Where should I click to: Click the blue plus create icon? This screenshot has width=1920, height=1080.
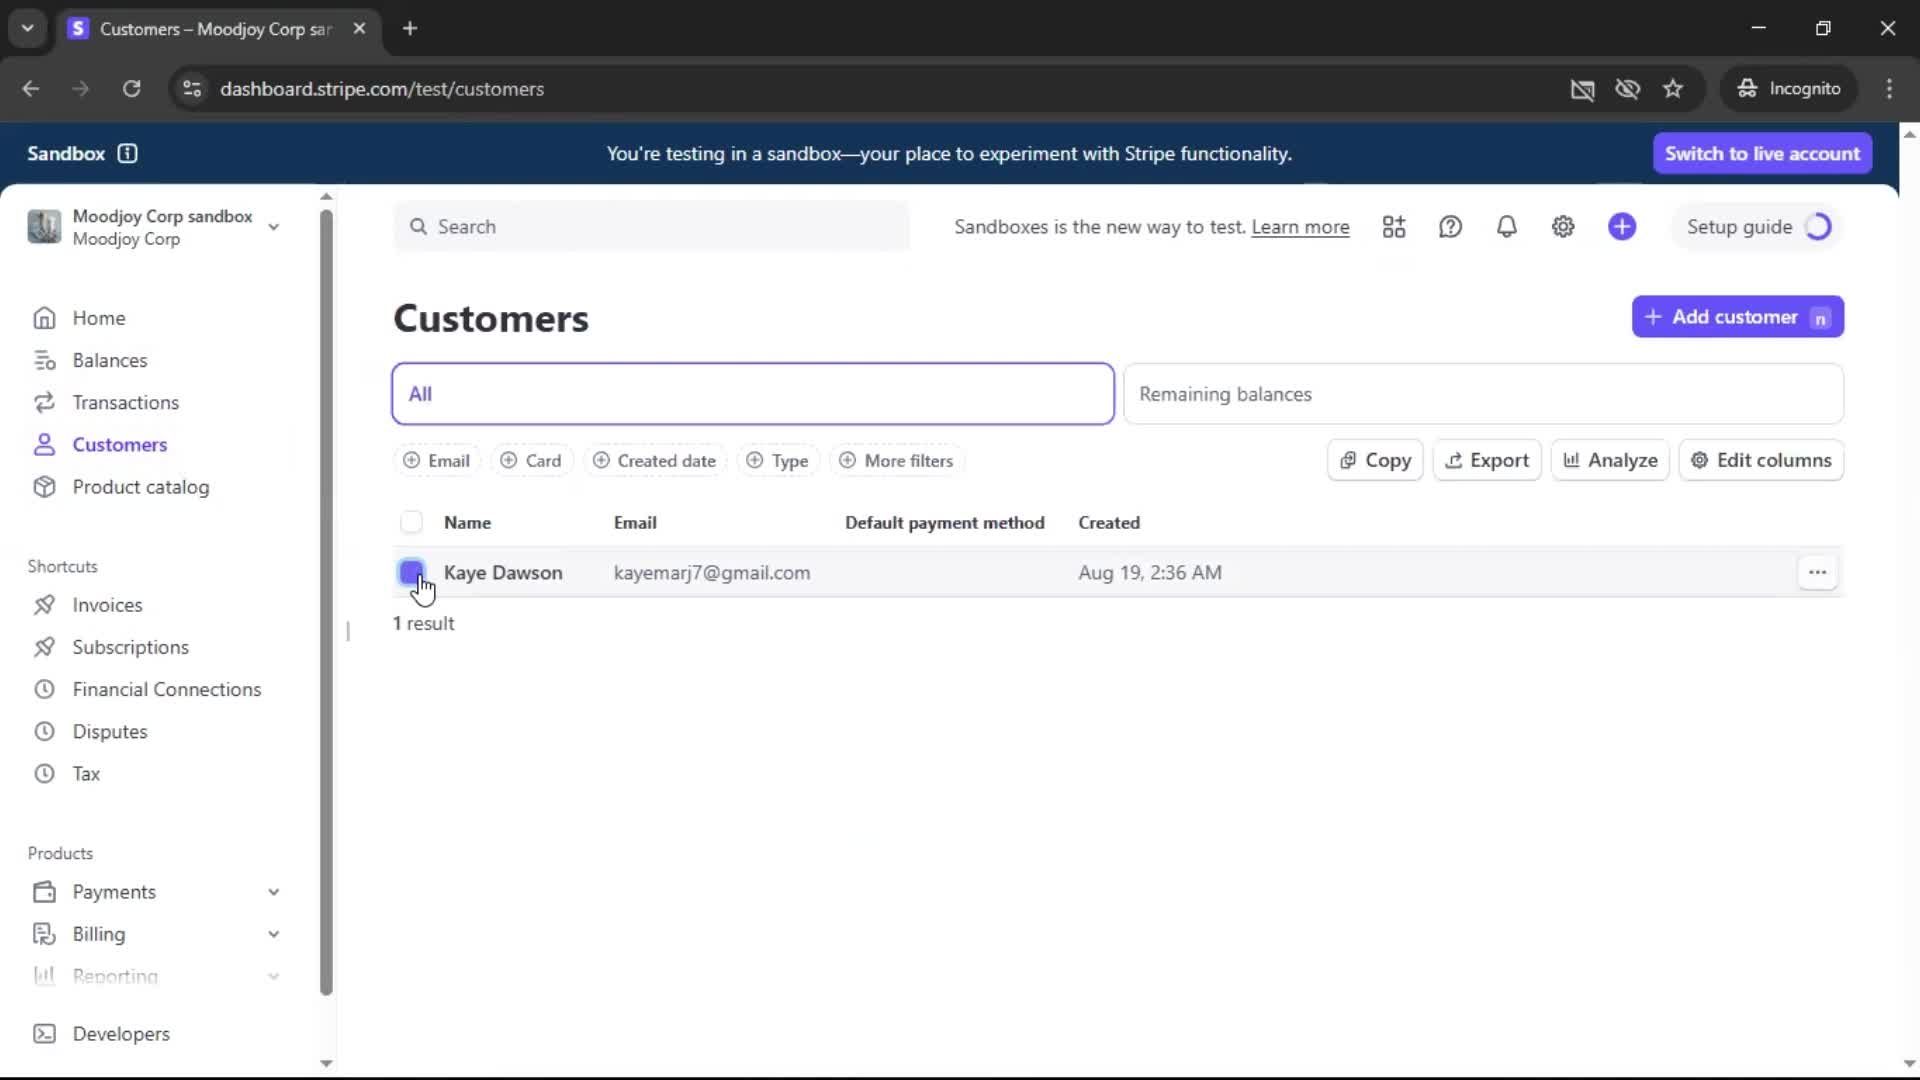[x=1622, y=227]
